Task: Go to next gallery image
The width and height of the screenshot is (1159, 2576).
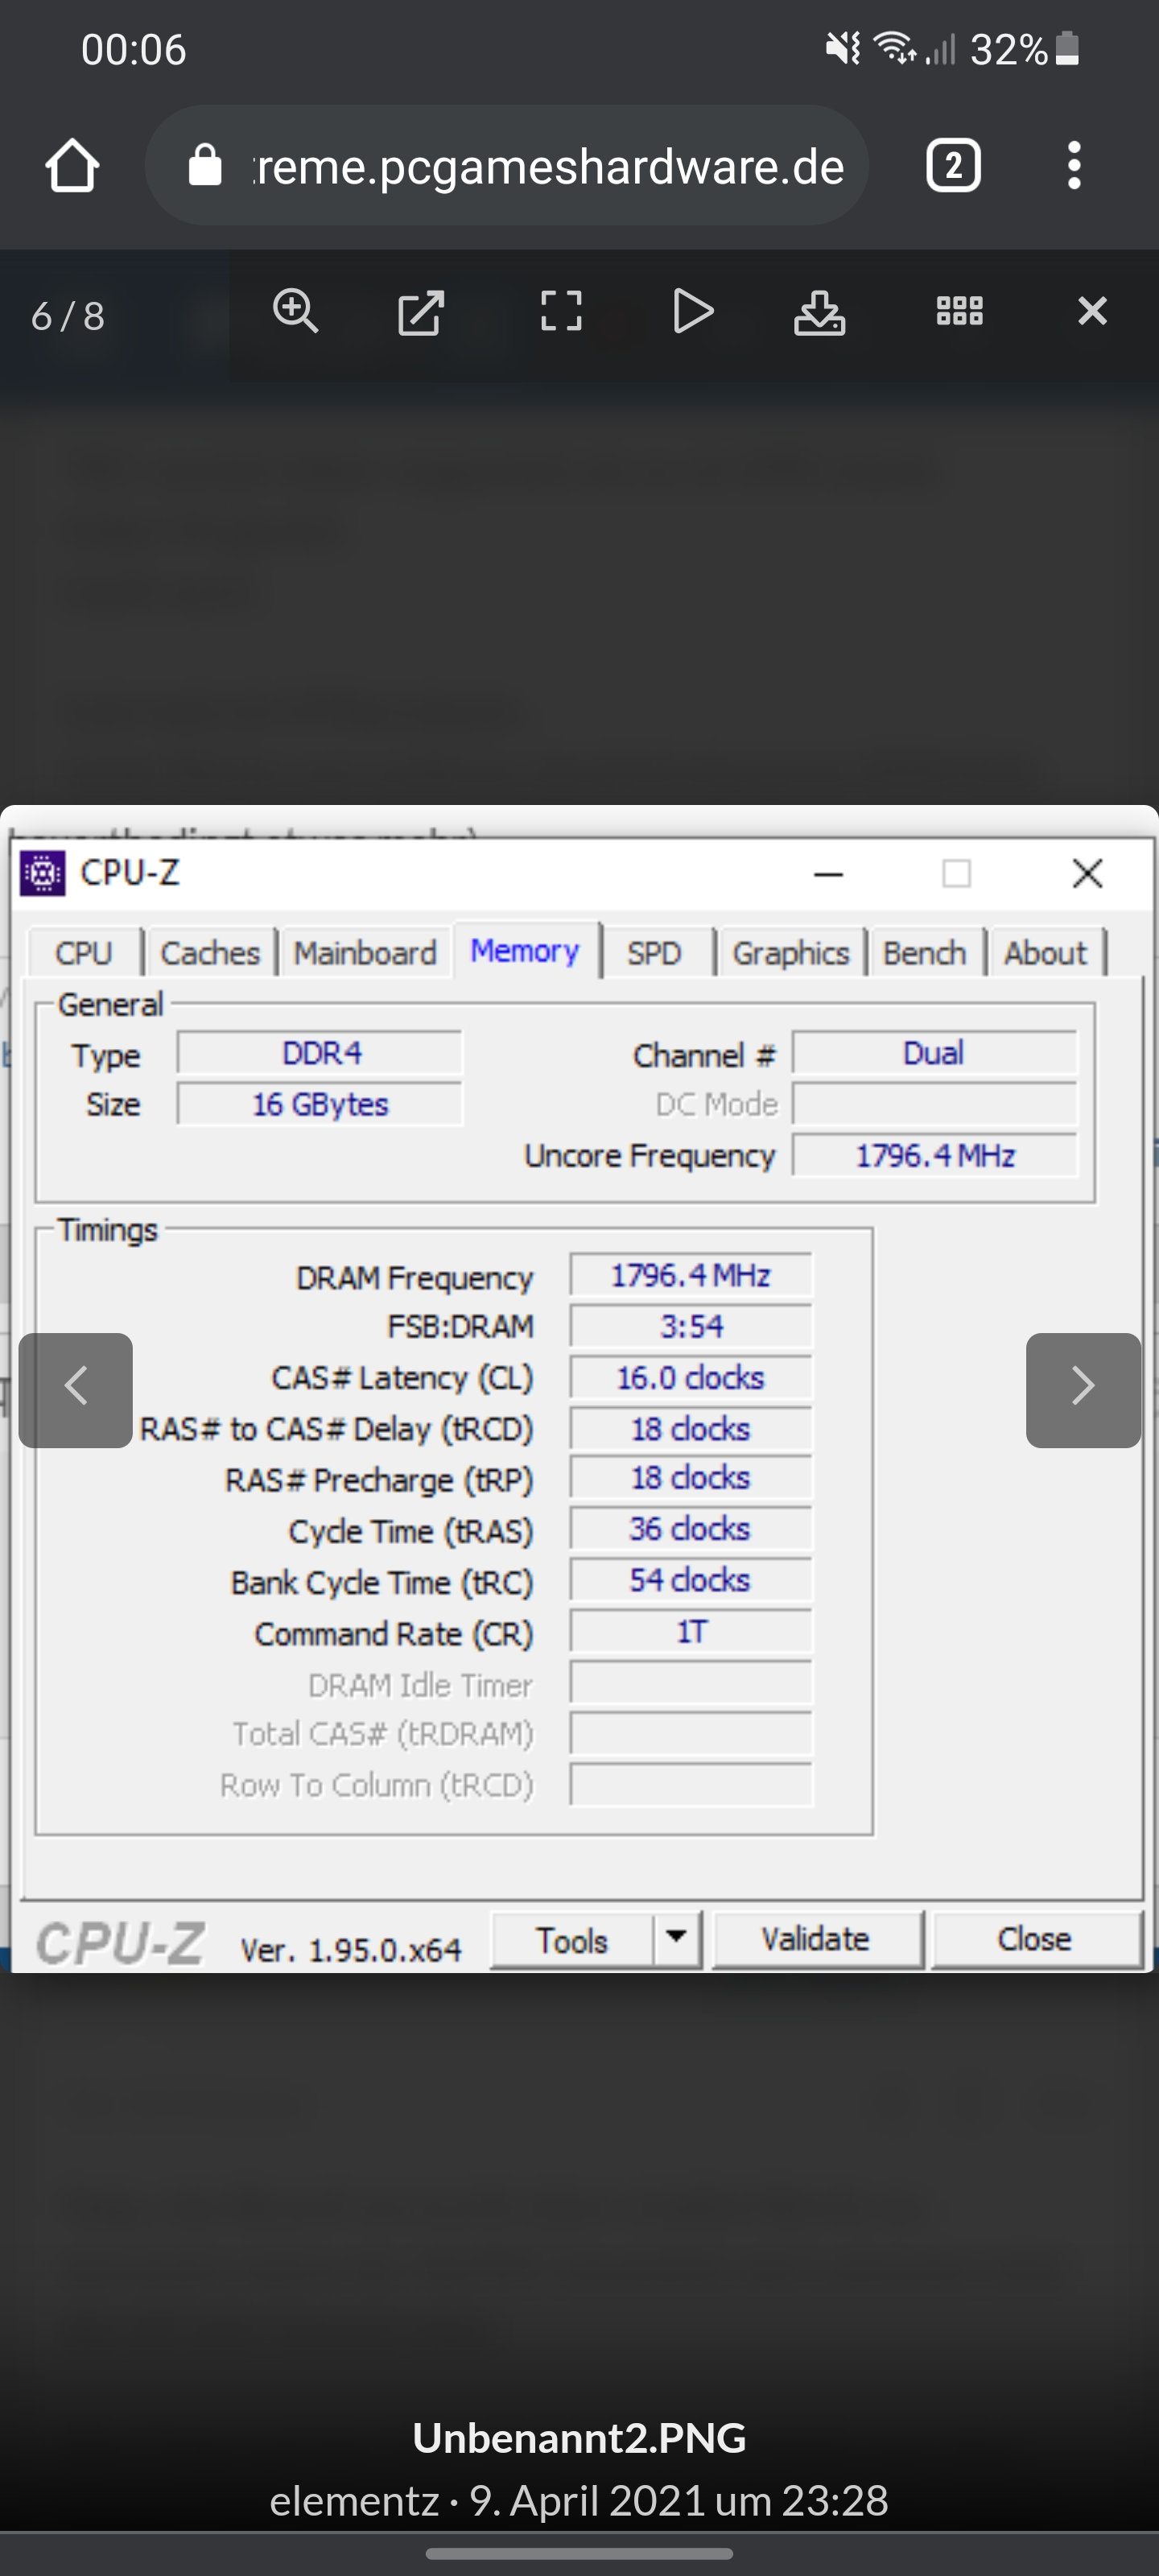Action: coord(1083,1389)
